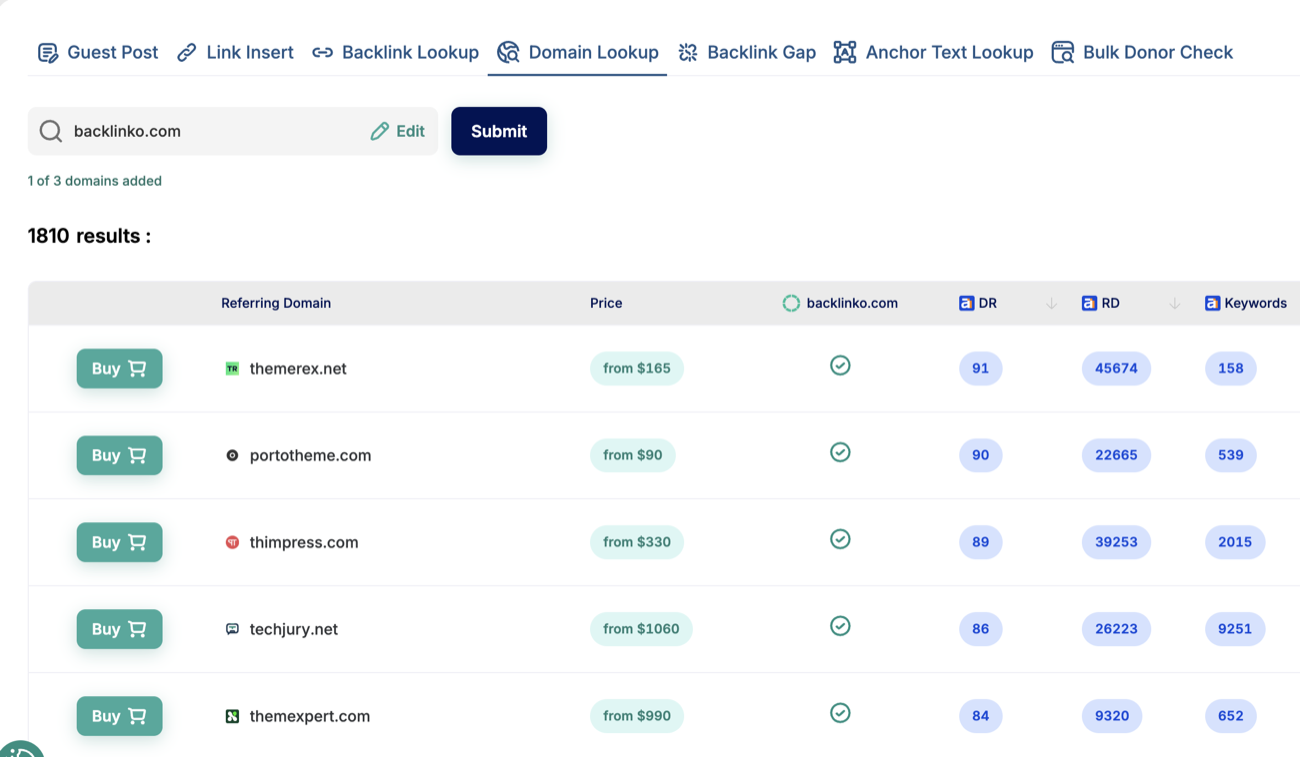Click the search magnifier icon

[51, 131]
